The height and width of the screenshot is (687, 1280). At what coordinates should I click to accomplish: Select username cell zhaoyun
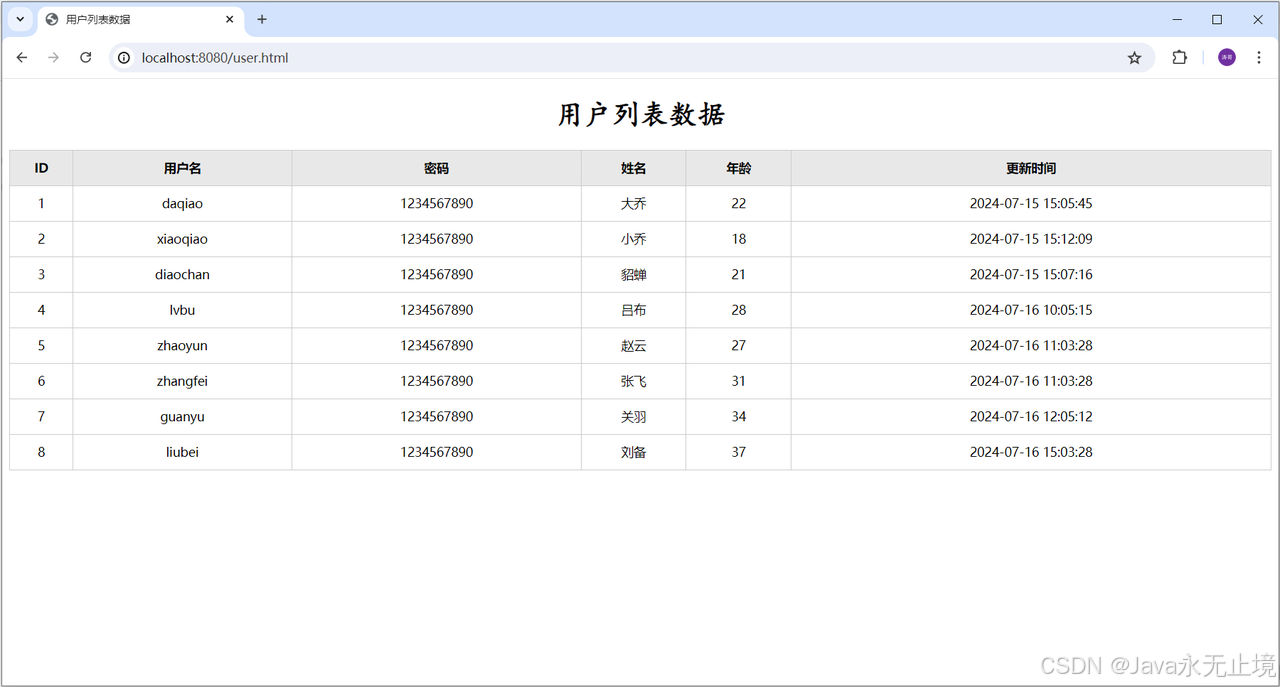pyautogui.click(x=182, y=346)
